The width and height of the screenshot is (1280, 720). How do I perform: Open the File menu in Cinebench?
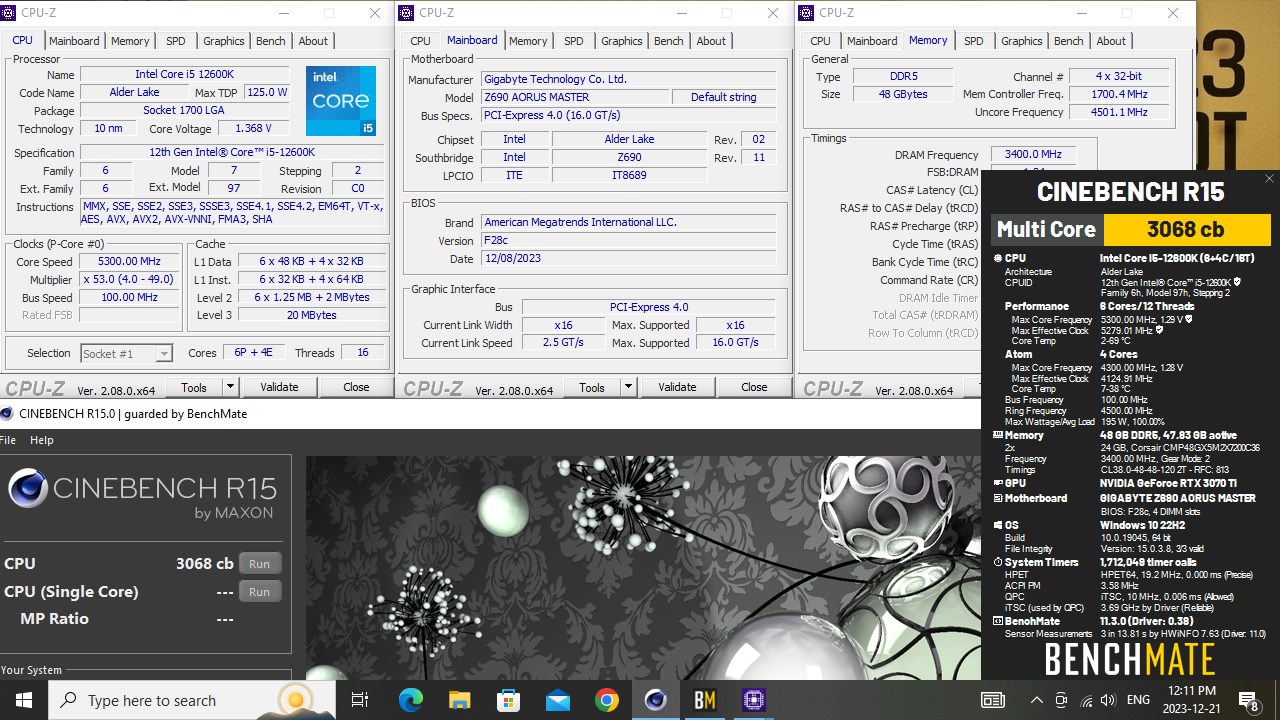[x=8, y=440]
